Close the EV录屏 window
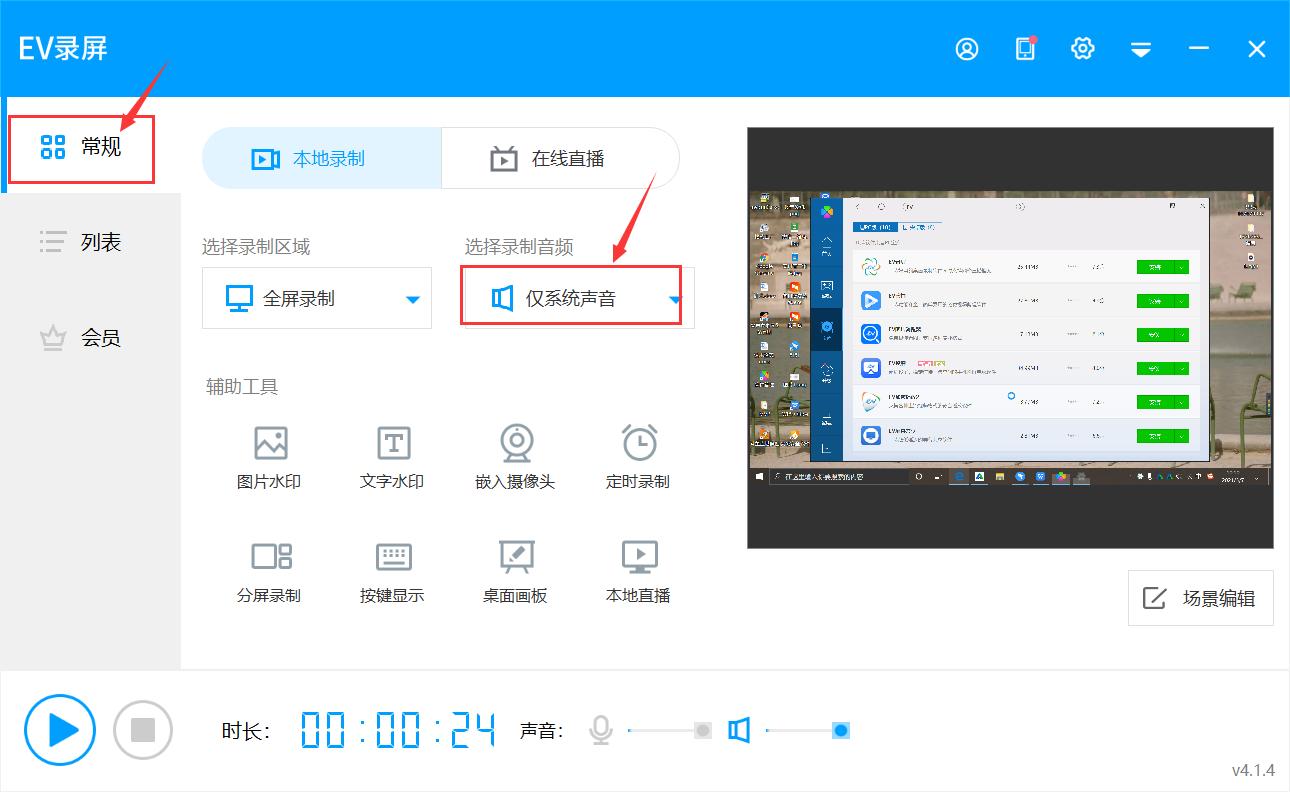 point(1257,49)
